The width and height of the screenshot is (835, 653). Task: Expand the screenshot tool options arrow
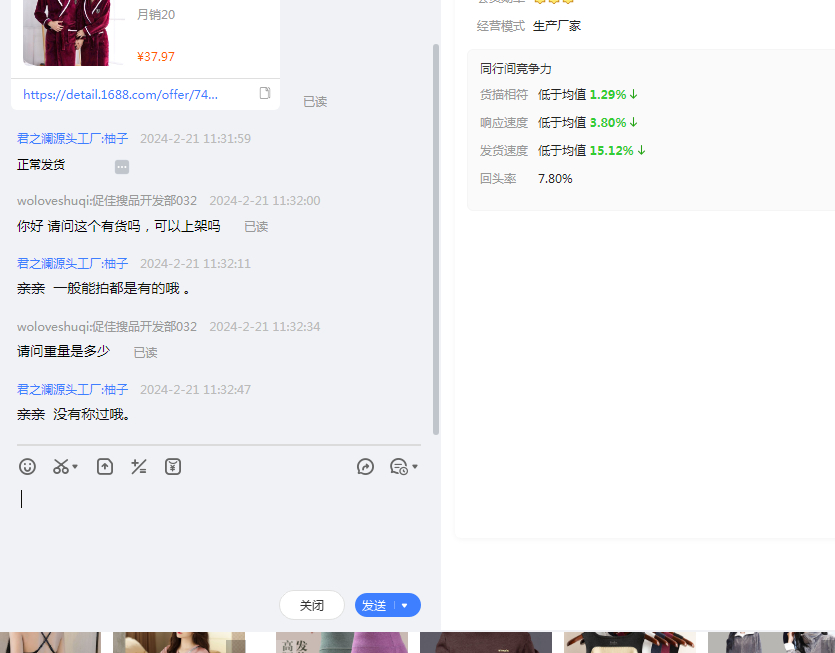(x=75, y=467)
